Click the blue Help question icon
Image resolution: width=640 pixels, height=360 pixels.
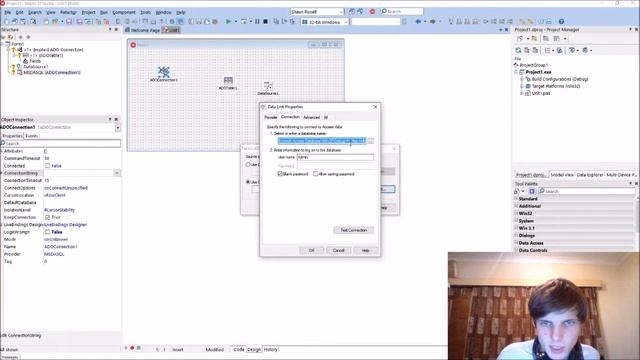[x=562, y=21]
